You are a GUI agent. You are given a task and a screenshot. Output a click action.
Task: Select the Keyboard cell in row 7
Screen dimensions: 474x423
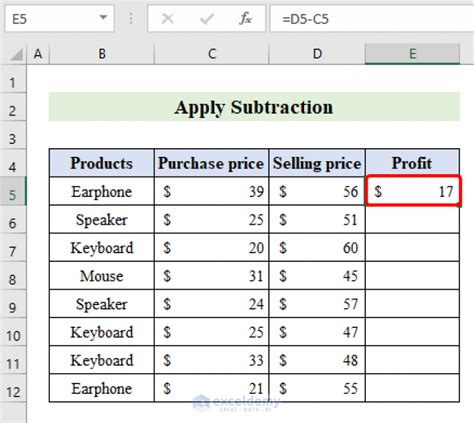point(102,248)
